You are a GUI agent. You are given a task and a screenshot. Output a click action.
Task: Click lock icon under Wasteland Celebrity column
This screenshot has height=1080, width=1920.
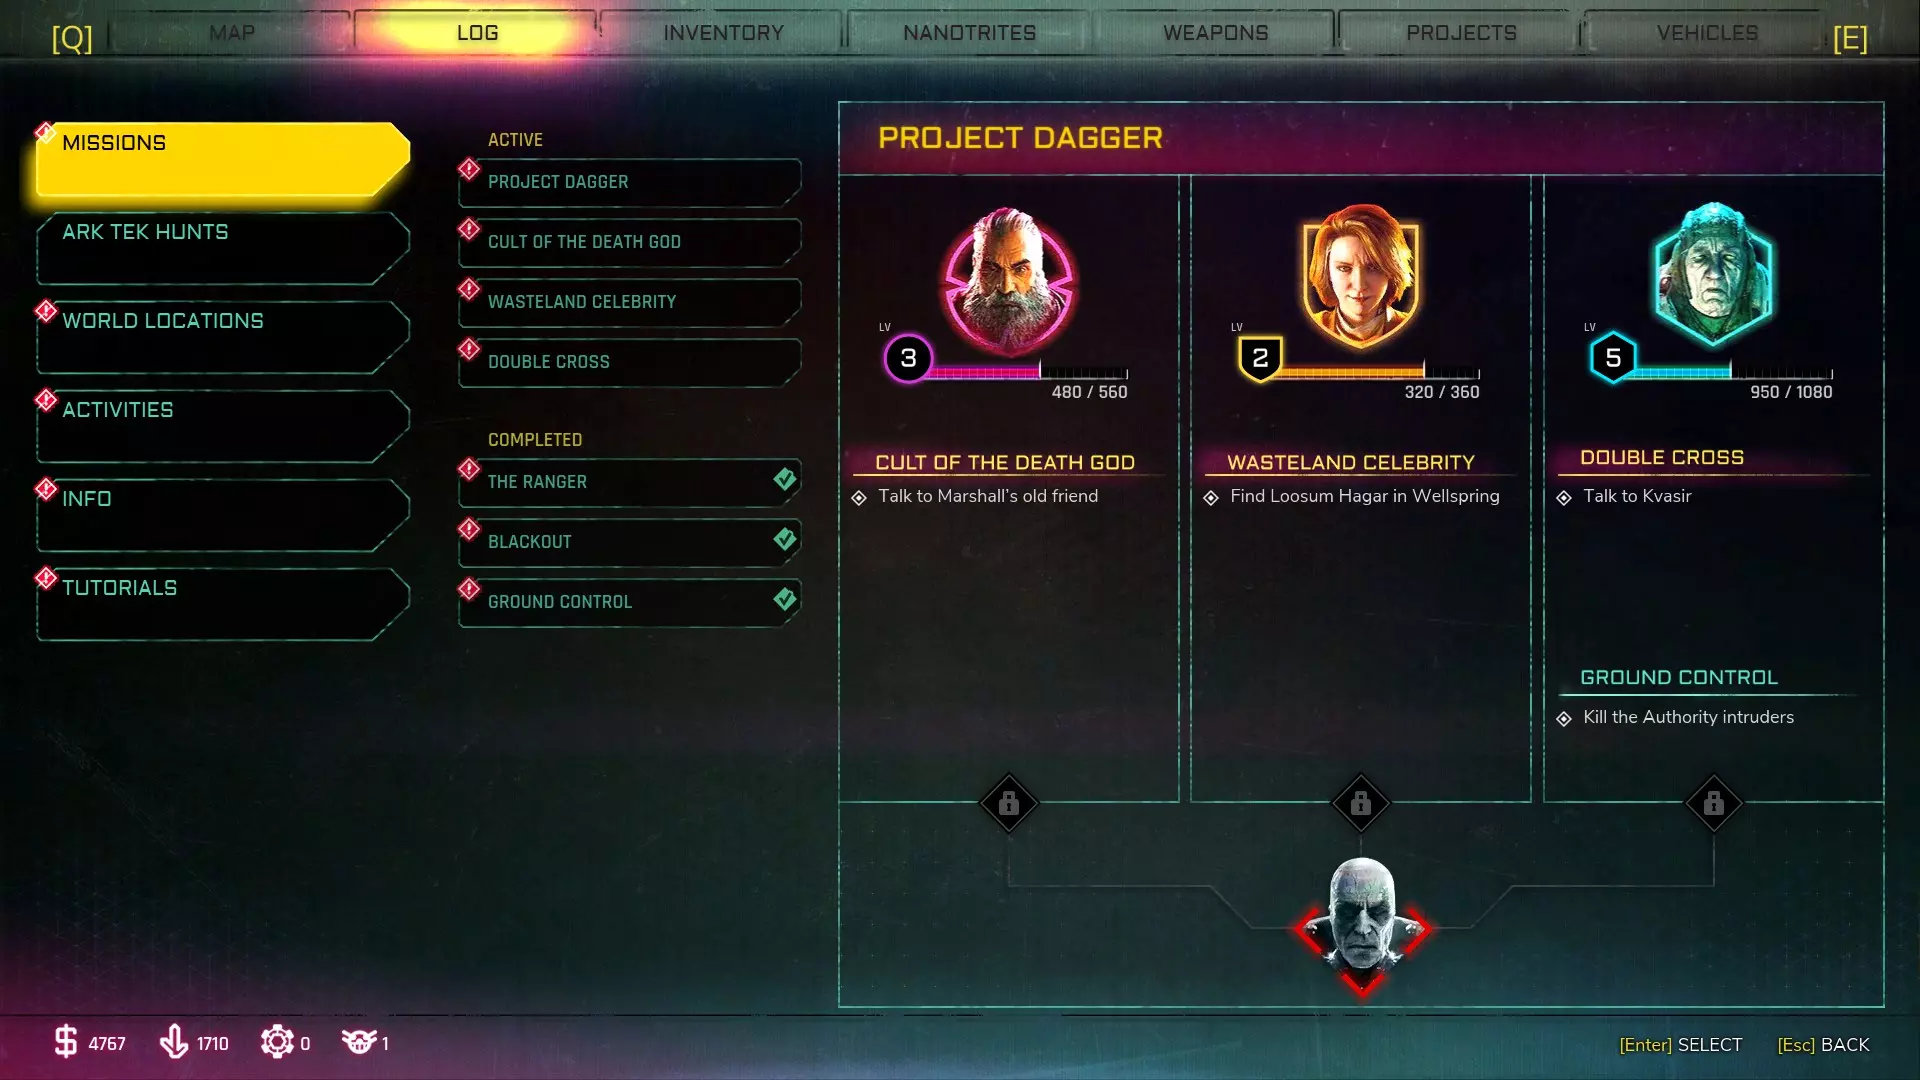click(1361, 803)
